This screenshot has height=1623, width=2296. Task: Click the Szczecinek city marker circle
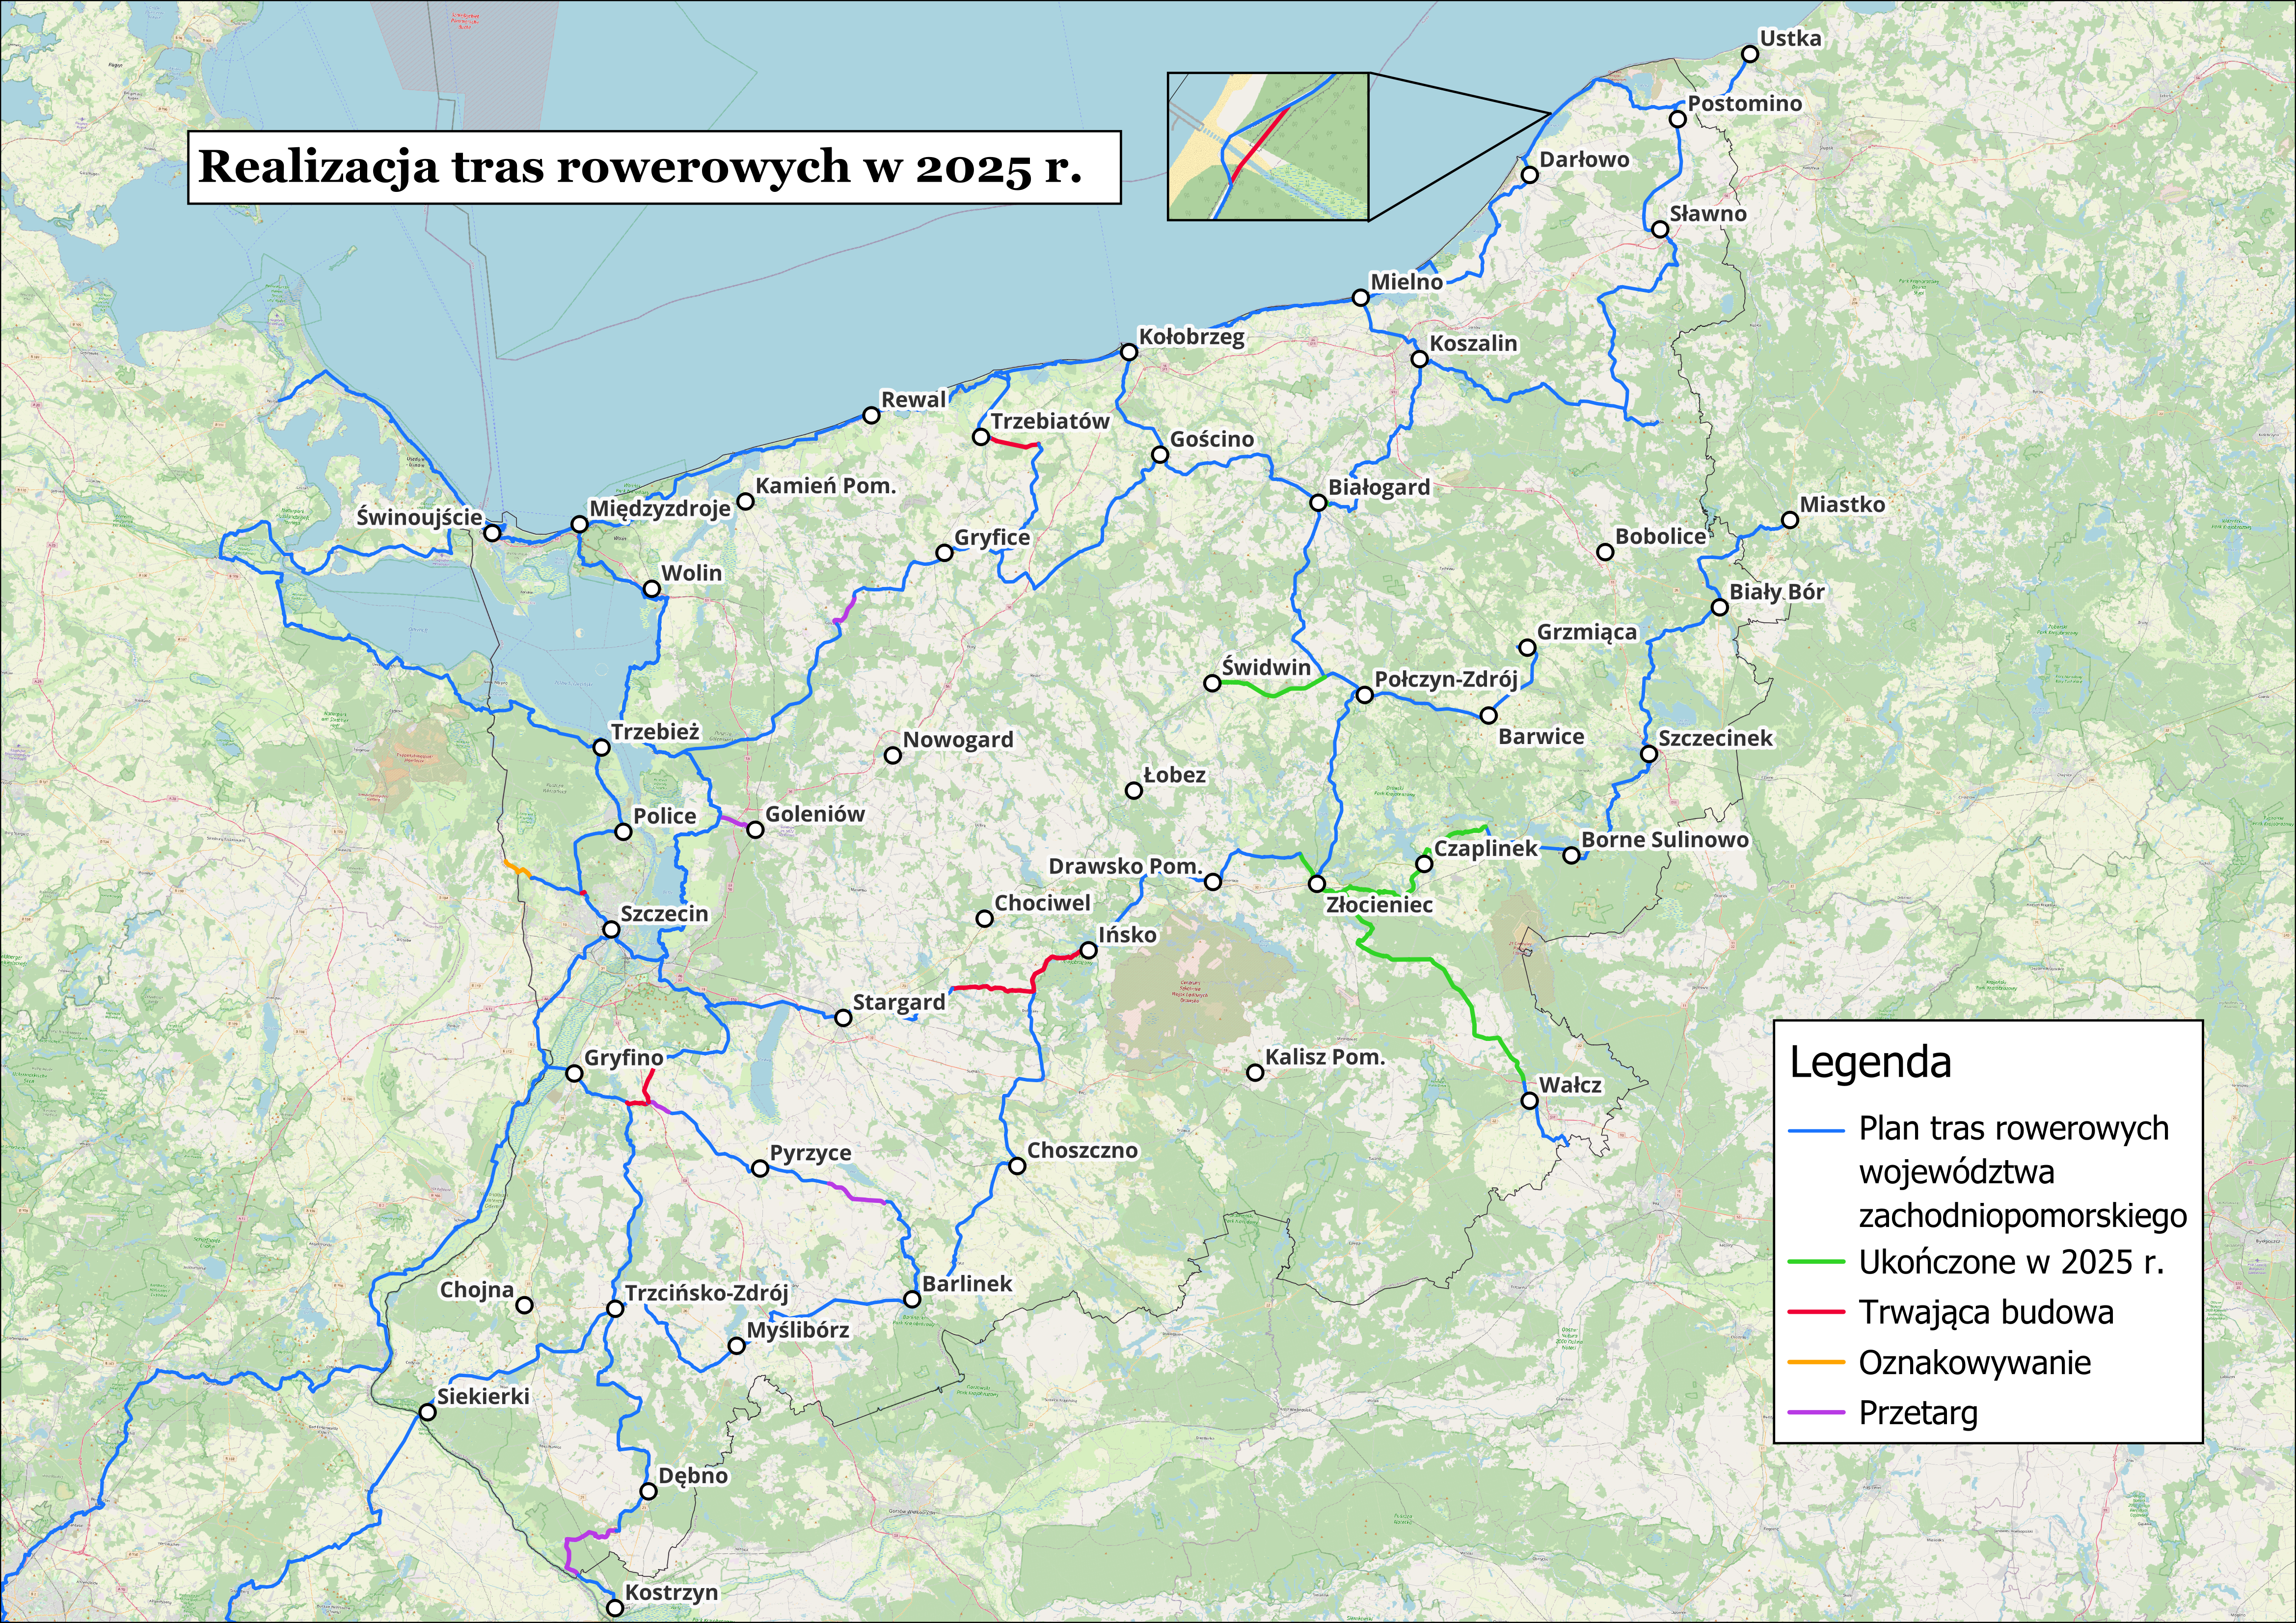1648,754
